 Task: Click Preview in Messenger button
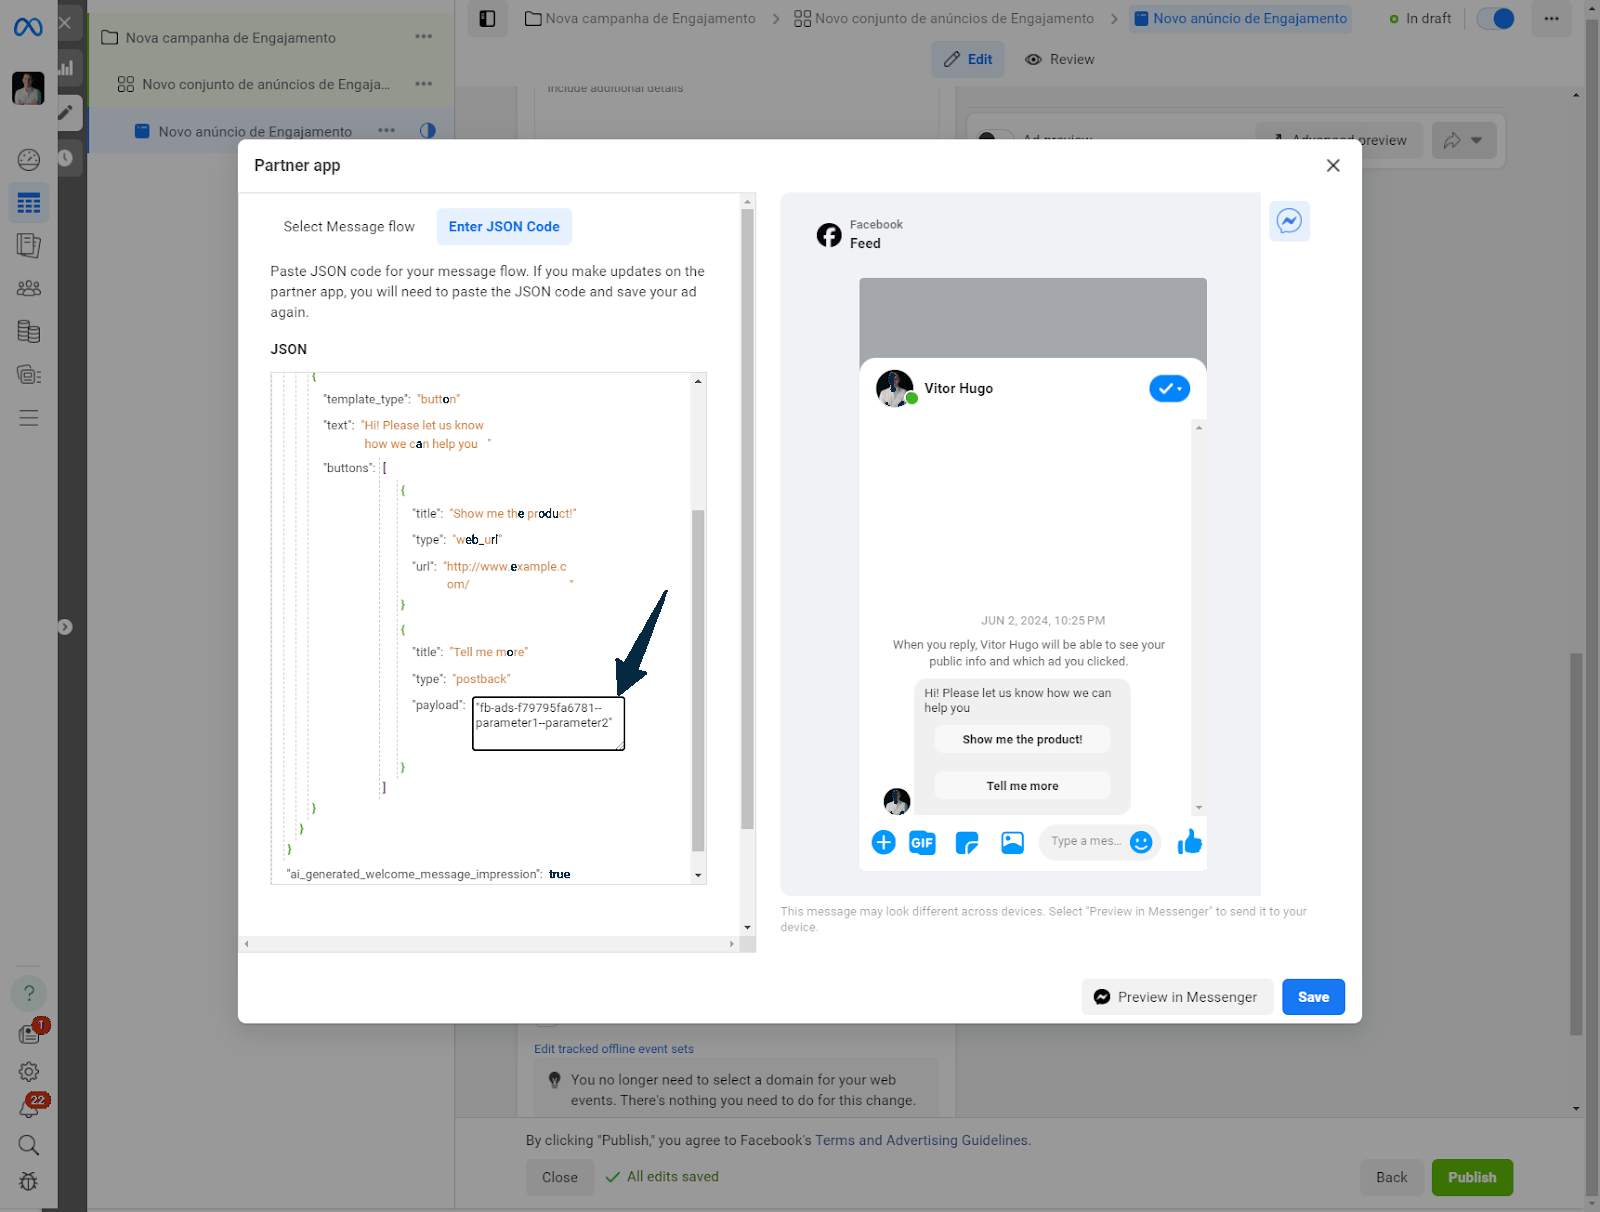pos(1177,997)
